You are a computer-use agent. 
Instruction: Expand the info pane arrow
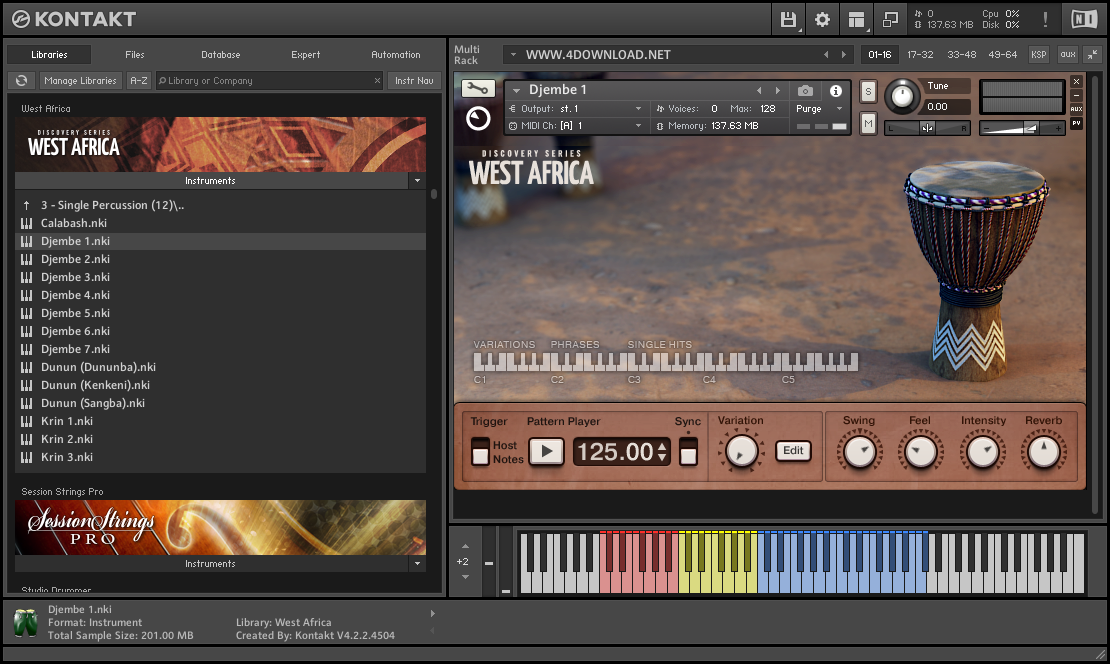click(x=433, y=614)
